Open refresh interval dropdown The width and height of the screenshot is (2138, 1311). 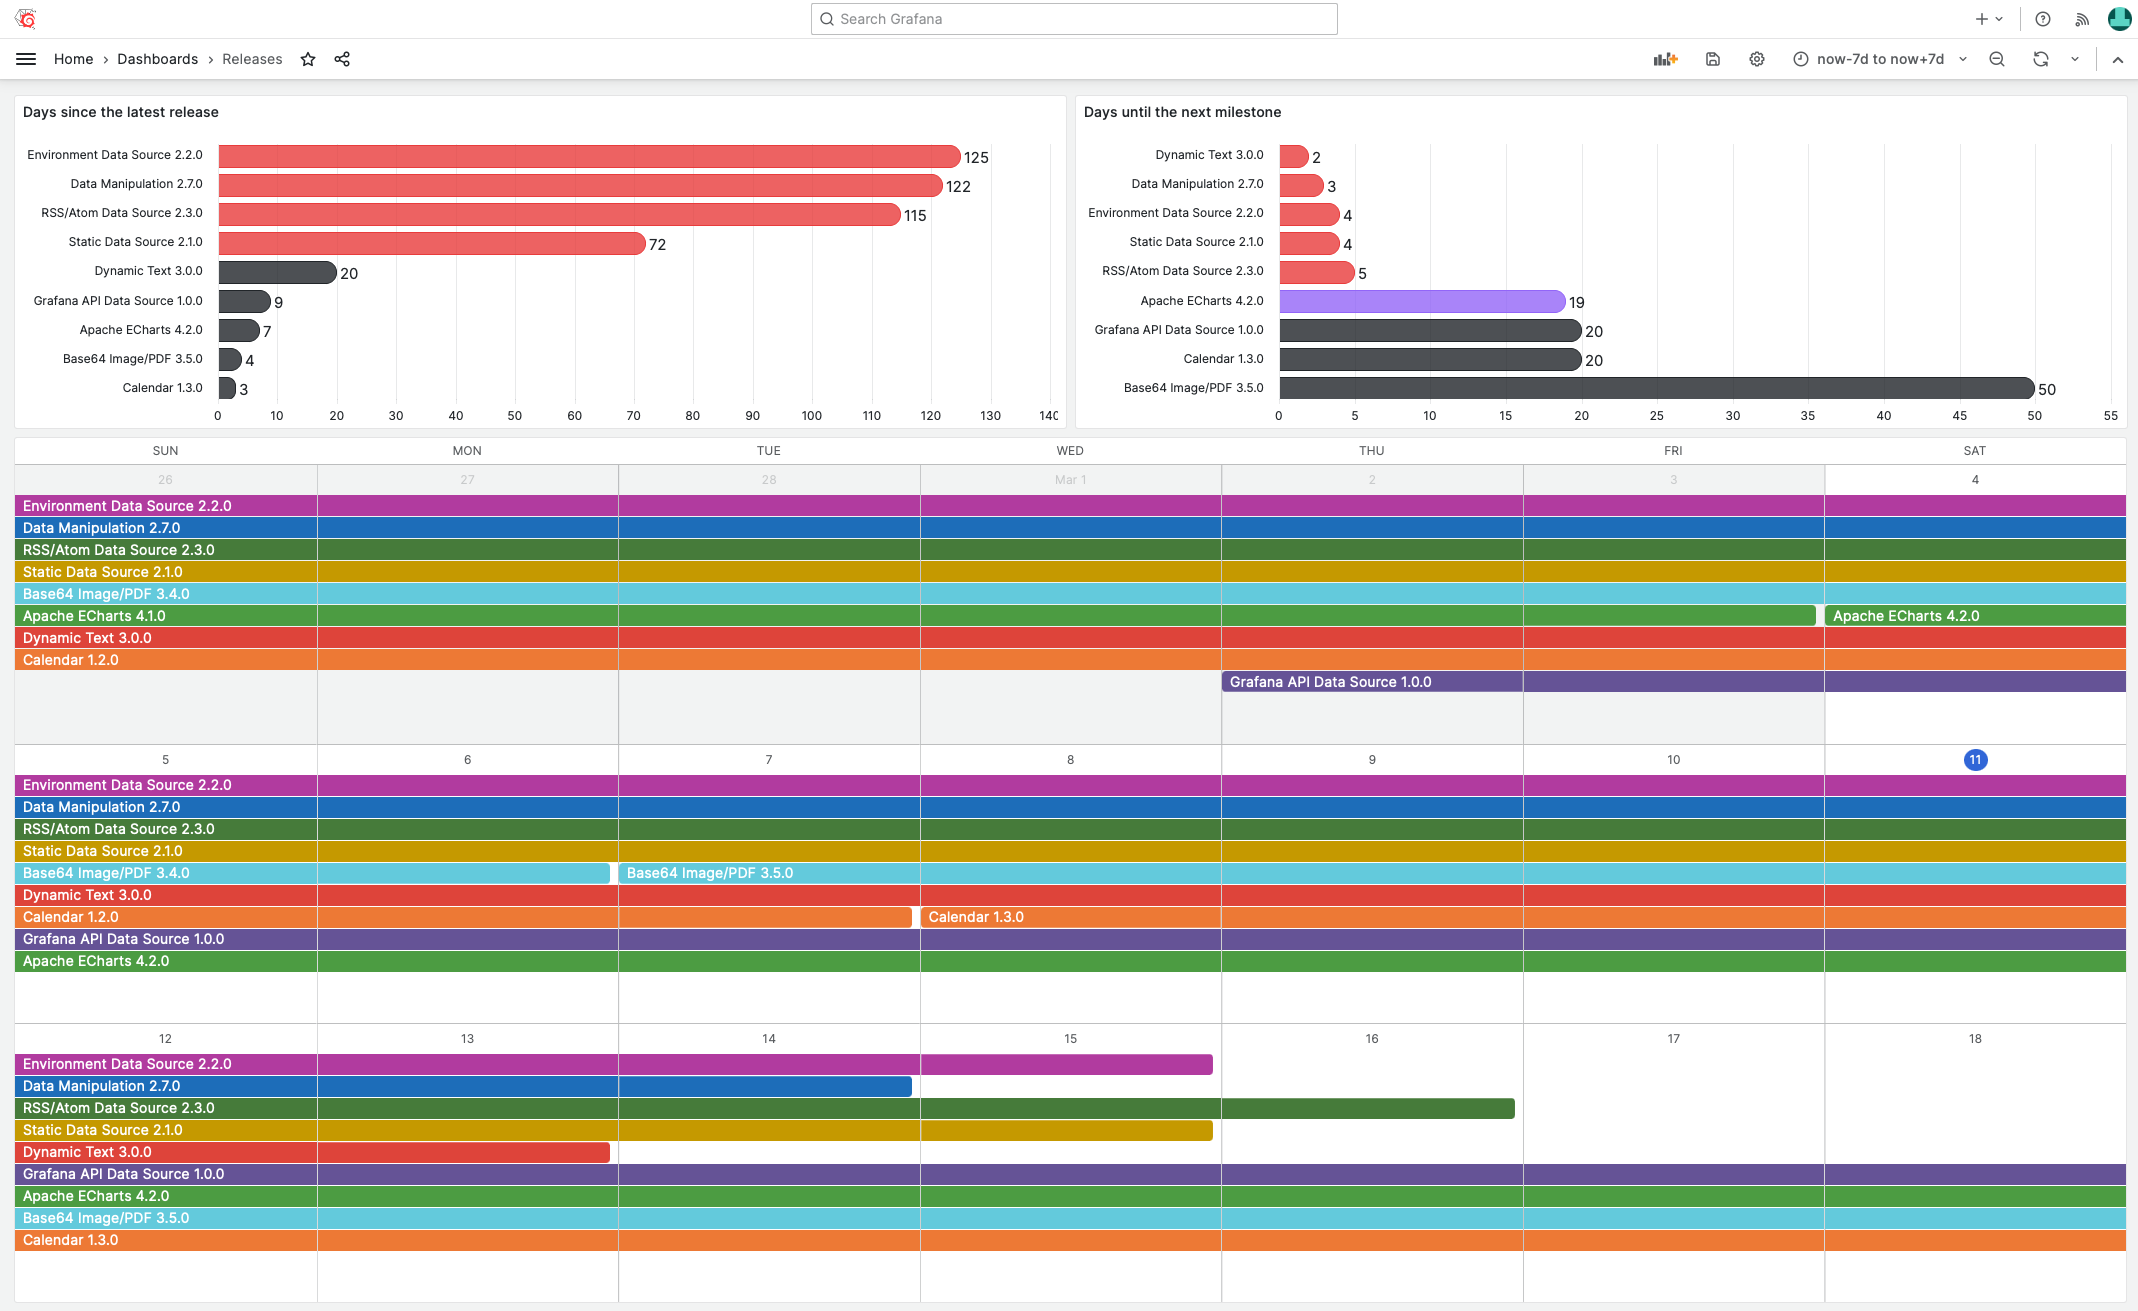[x=2075, y=59]
